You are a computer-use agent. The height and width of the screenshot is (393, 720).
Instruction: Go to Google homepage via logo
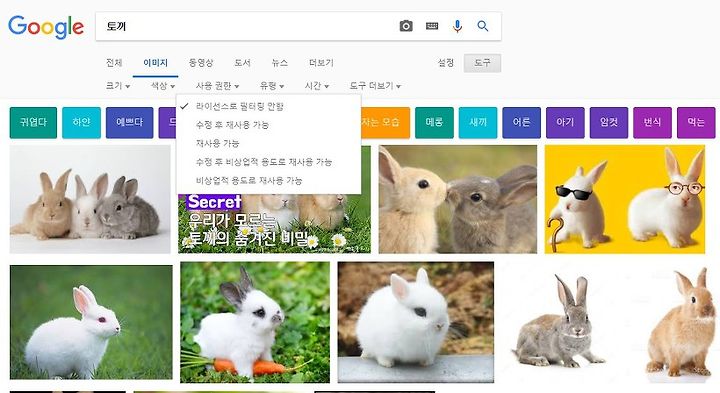tap(46, 27)
